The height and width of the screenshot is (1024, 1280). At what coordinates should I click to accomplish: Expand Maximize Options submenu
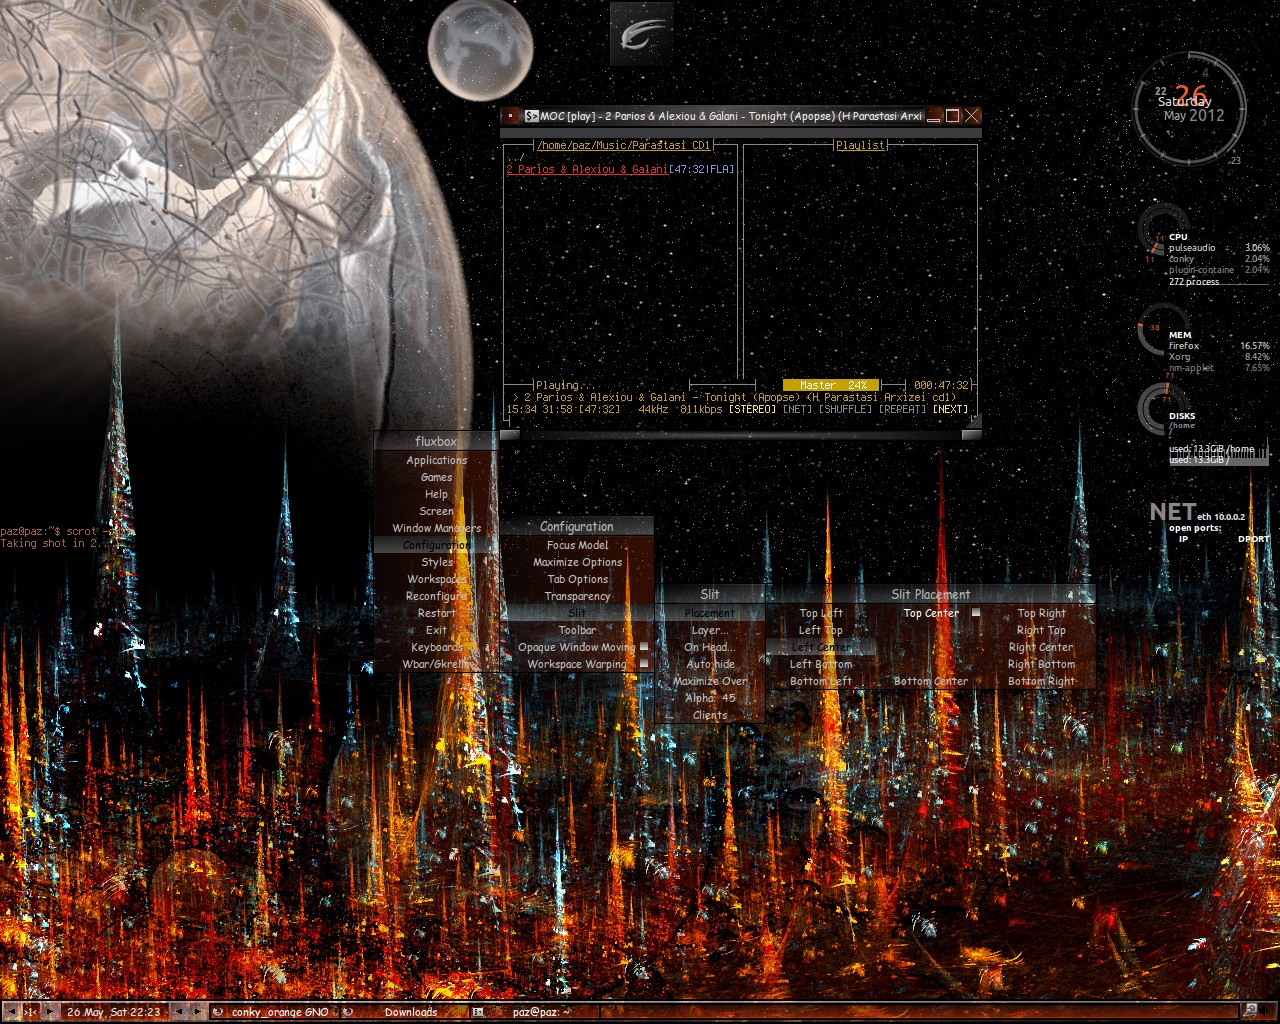coord(577,562)
